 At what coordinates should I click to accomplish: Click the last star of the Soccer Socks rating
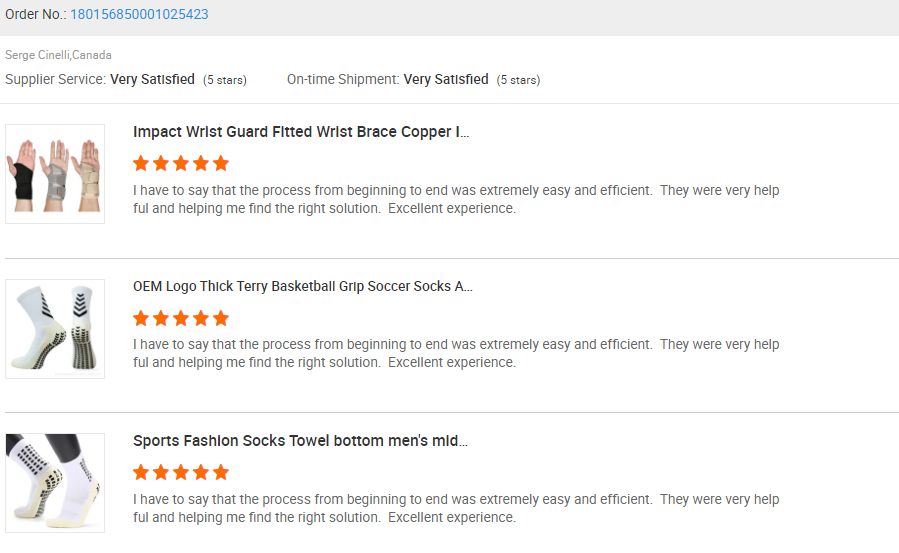pyautogui.click(x=221, y=319)
